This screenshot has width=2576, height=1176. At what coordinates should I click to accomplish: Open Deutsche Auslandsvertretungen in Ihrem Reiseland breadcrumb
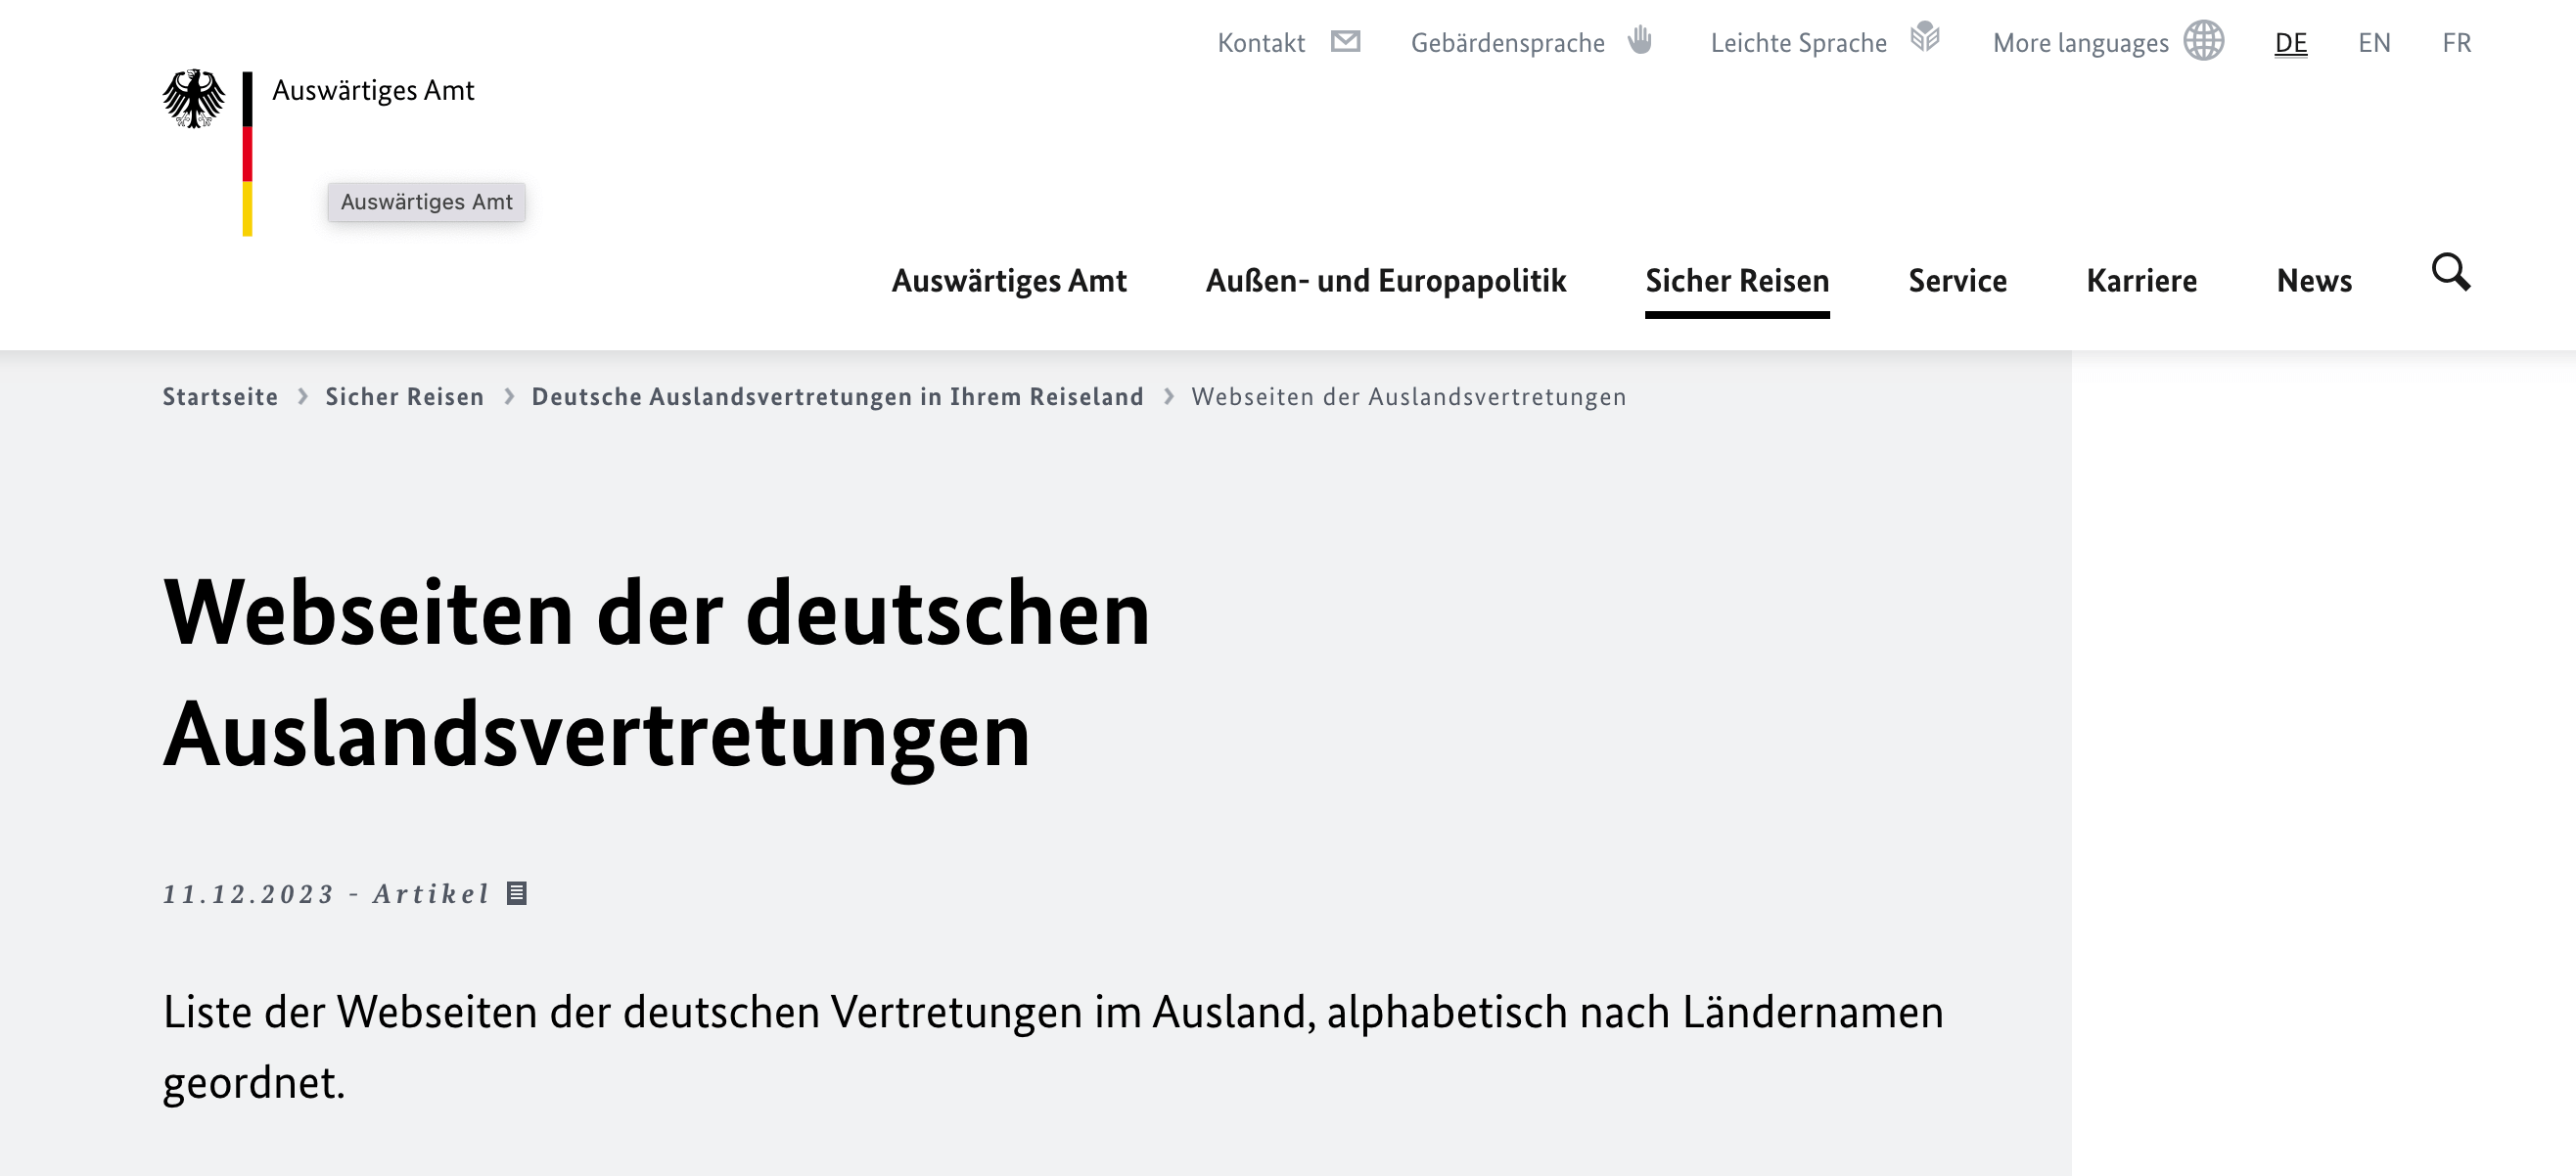tap(837, 397)
